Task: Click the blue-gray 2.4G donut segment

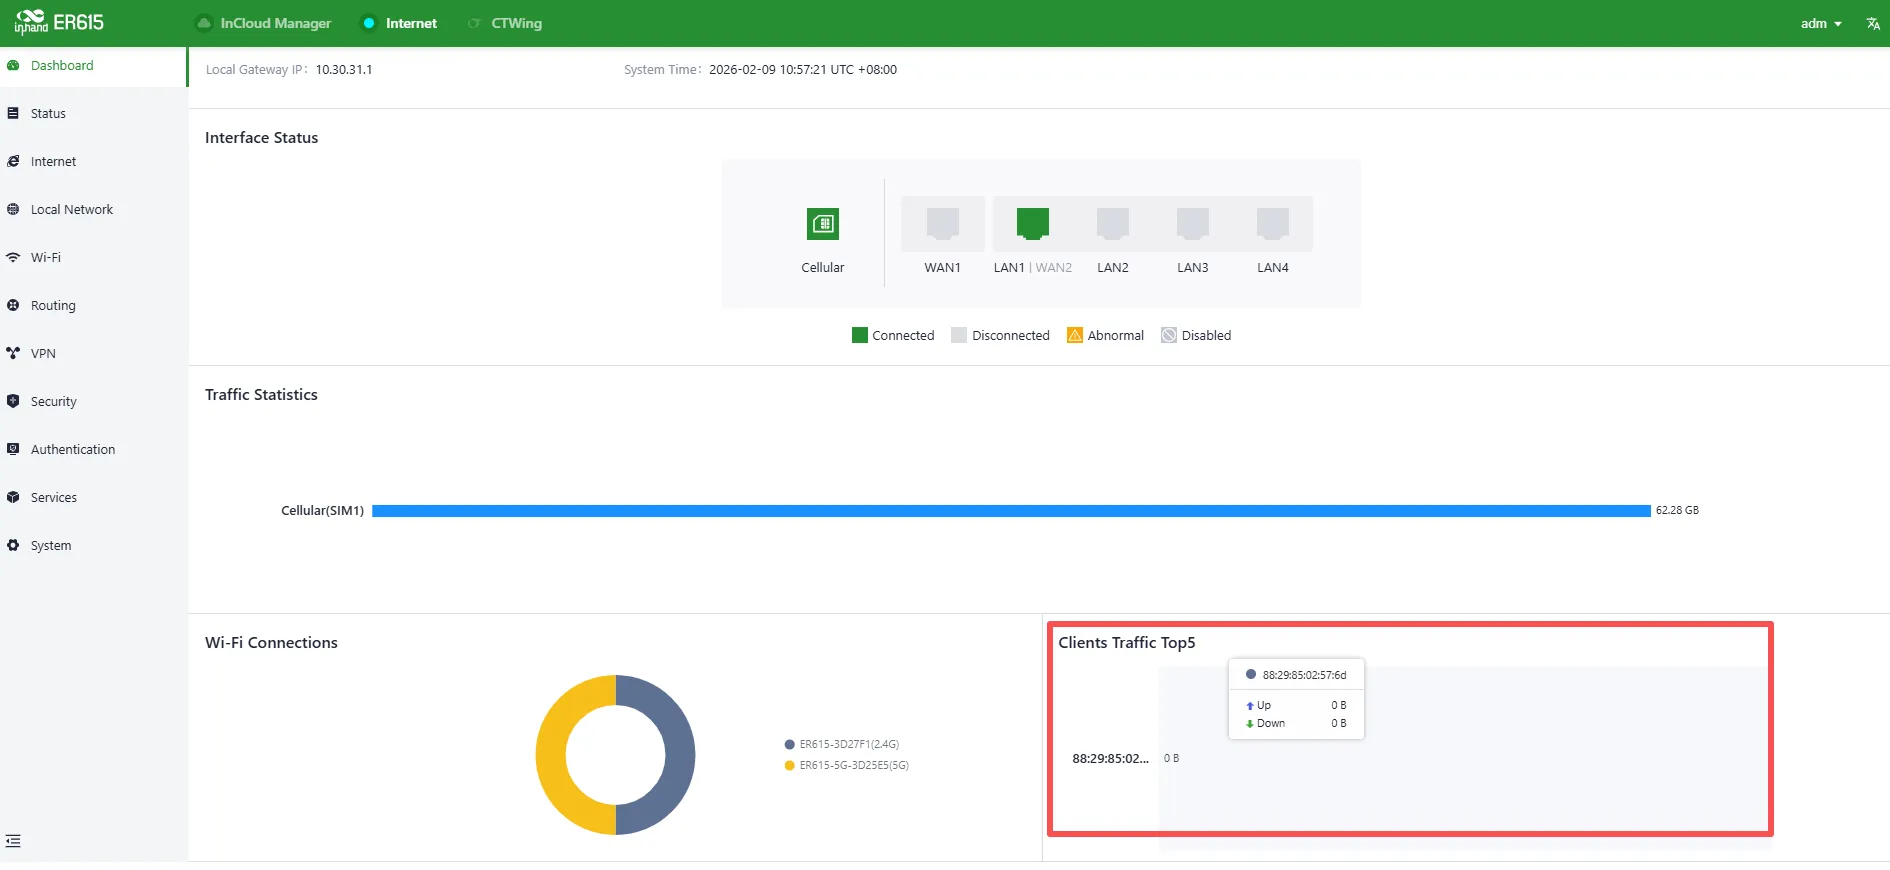Action: coord(680,755)
